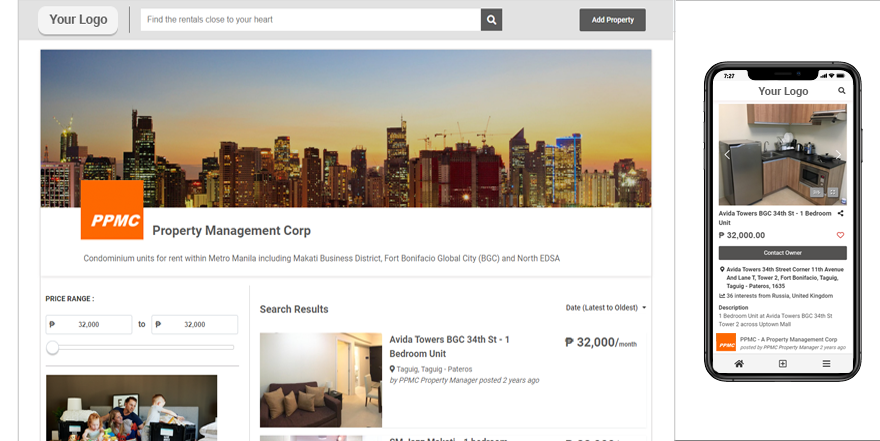
Task: Tap the add (plus) icon in the phone bottom bar
Action: click(x=782, y=364)
